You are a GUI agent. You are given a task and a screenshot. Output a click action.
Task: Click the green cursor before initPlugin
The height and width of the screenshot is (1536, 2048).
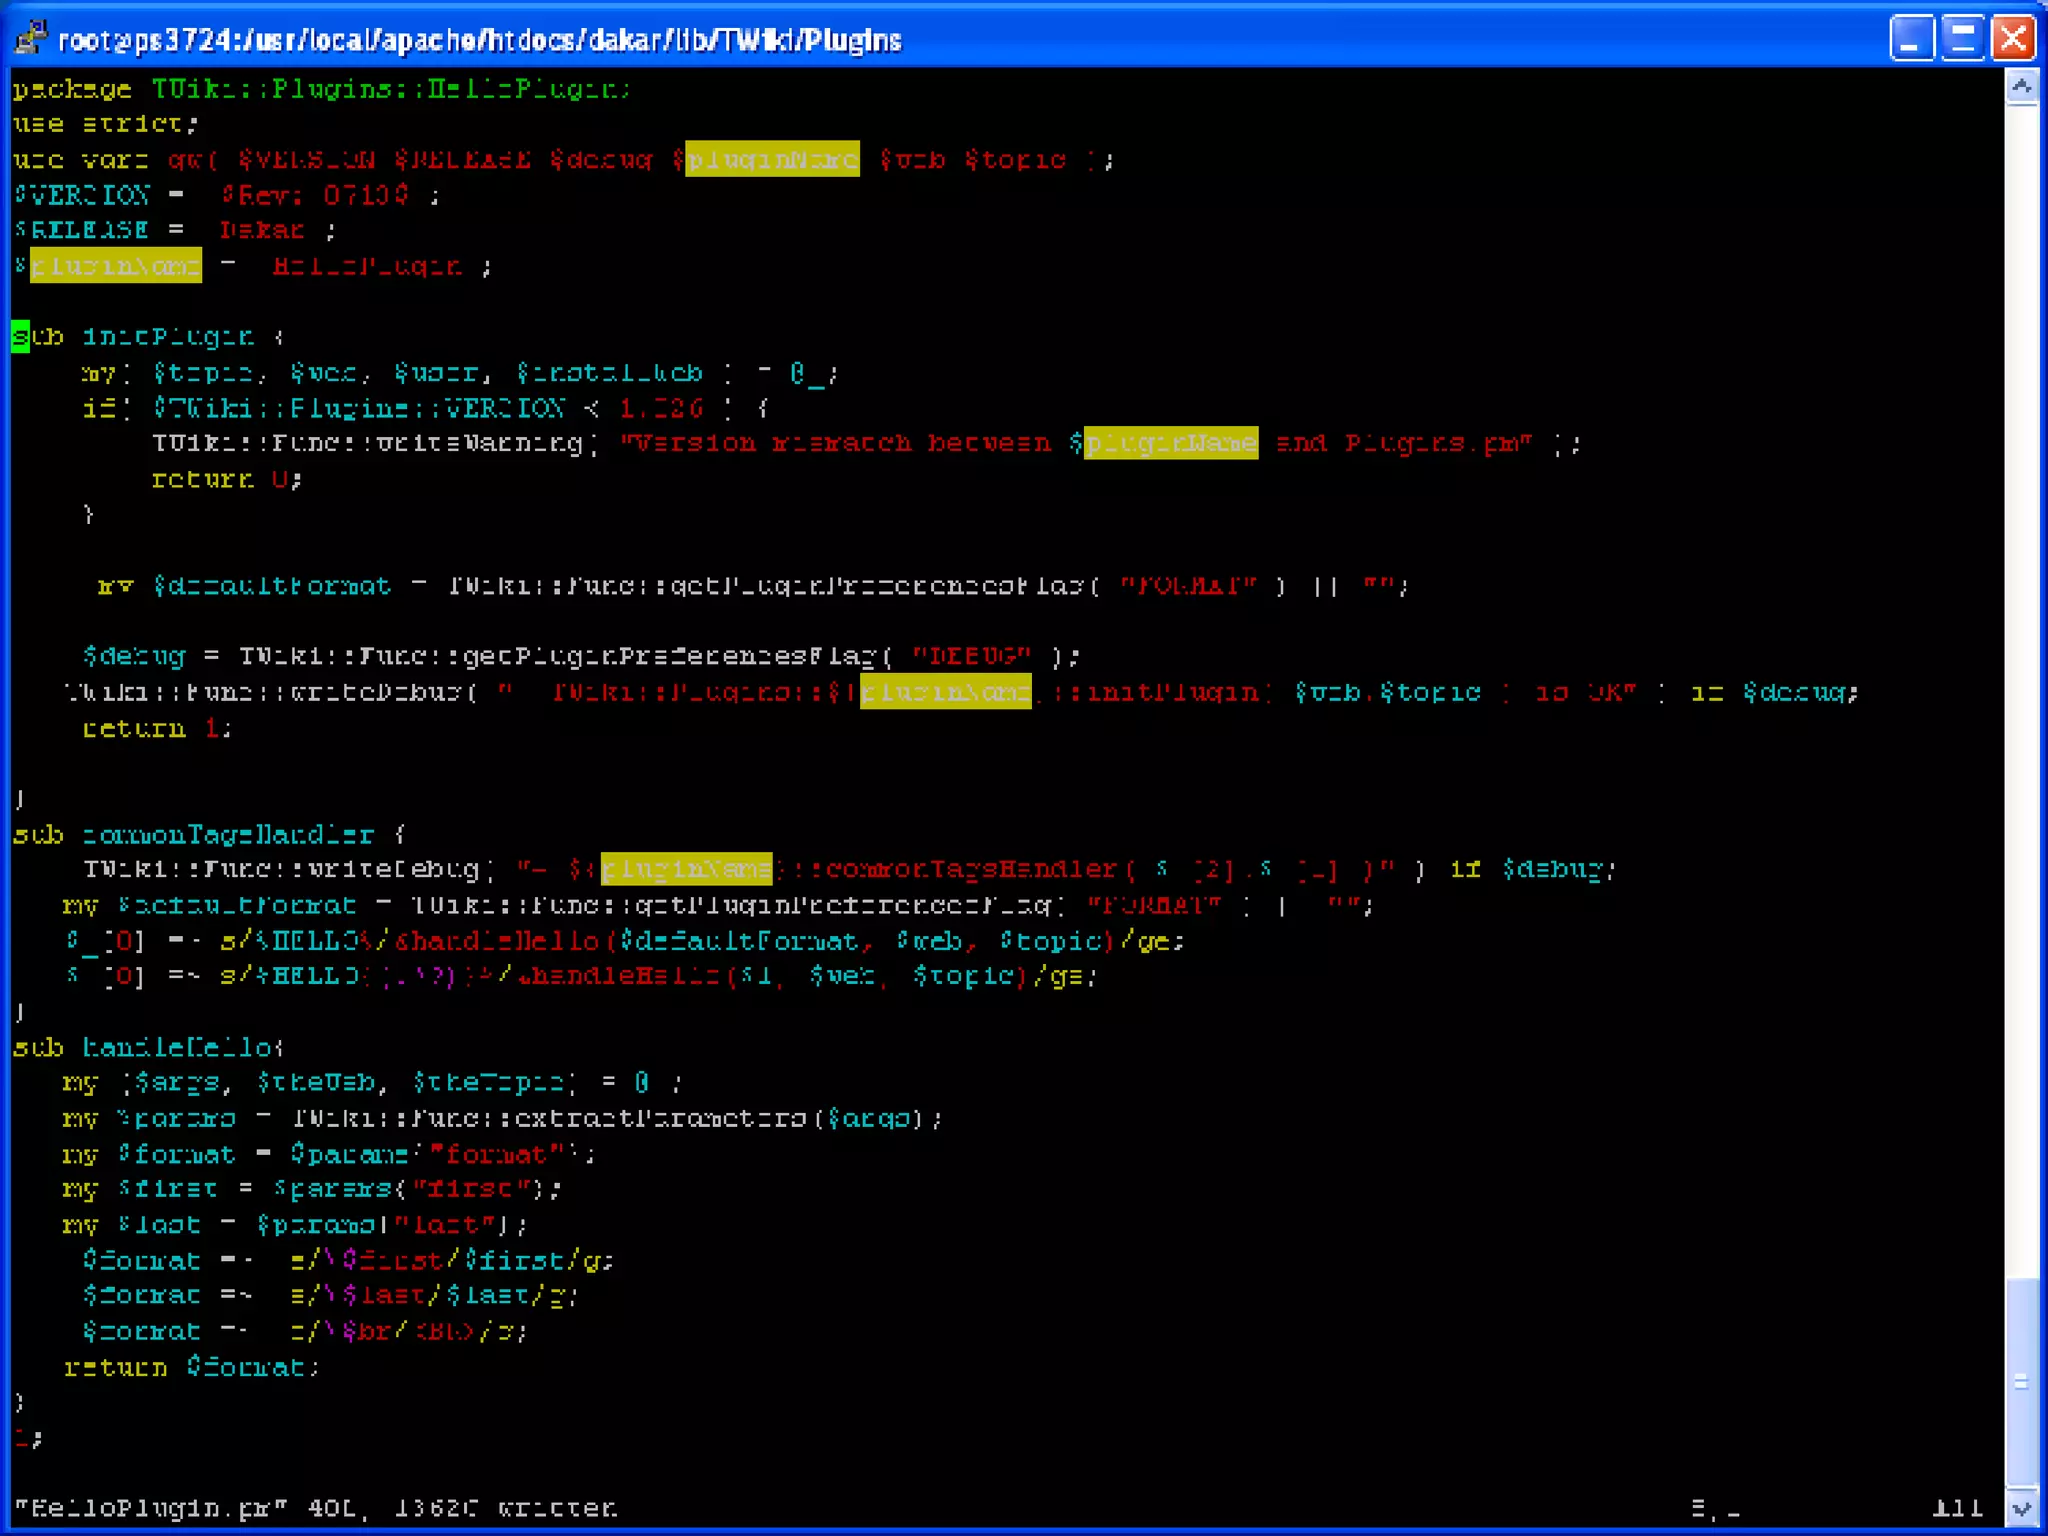tap(20, 337)
